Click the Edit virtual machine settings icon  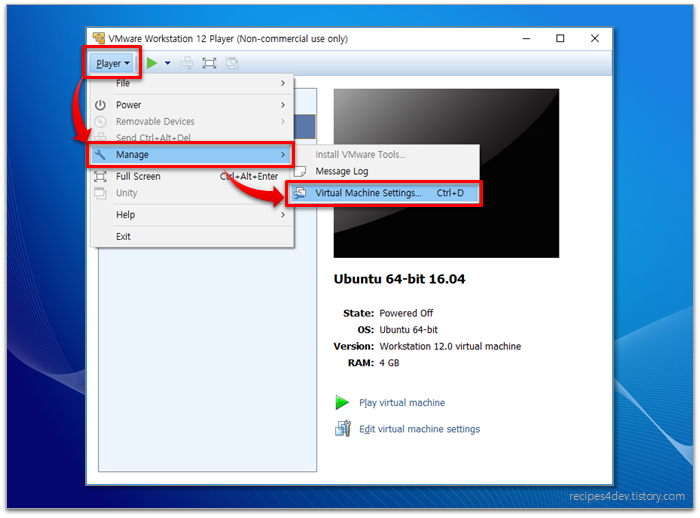click(343, 429)
